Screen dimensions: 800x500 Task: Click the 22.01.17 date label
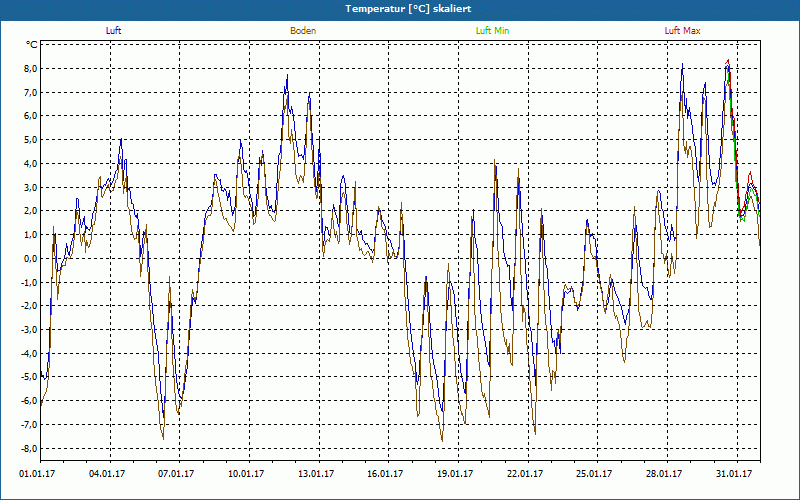tap(525, 474)
